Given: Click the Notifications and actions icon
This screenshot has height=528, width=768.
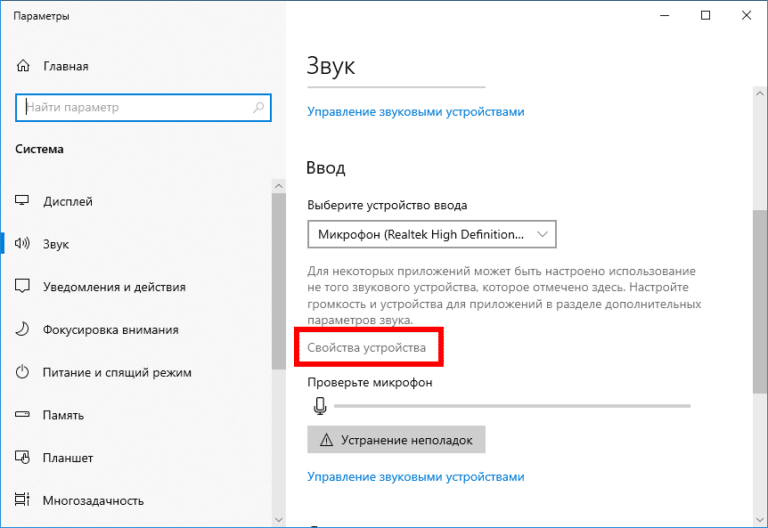Looking at the screenshot, I should point(23,287).
